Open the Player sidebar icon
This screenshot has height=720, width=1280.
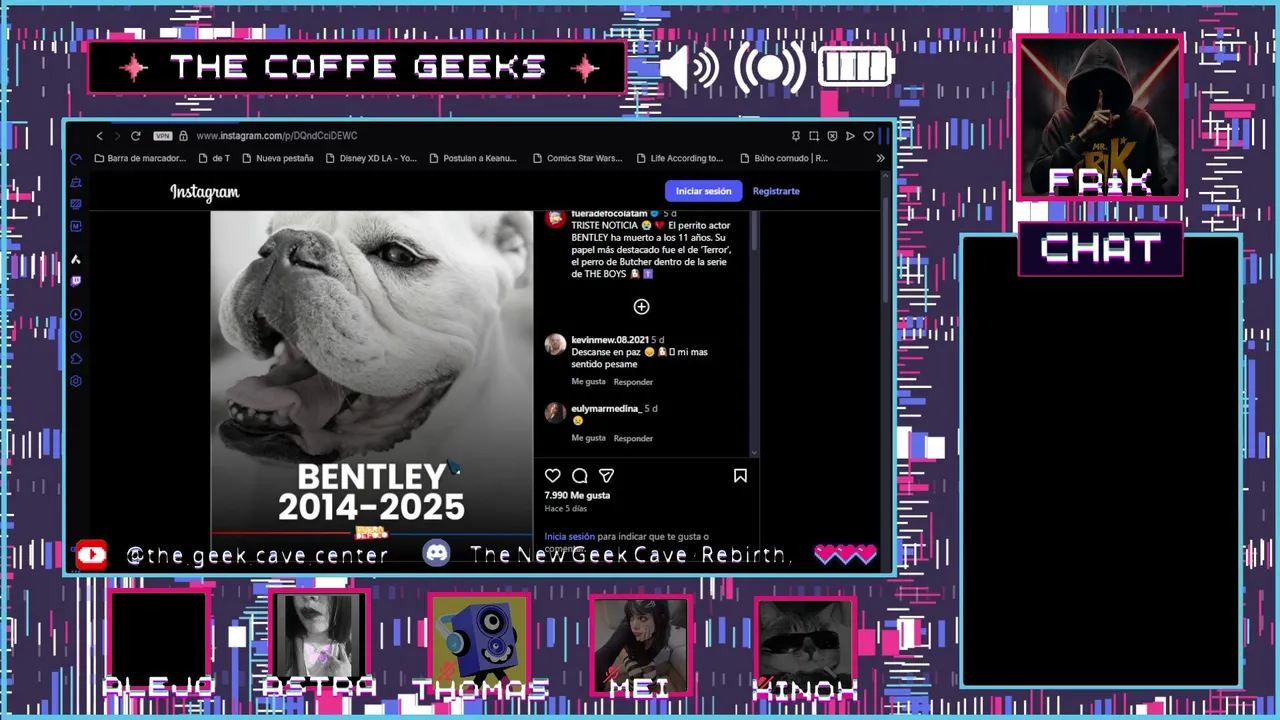tap(76, 315)
